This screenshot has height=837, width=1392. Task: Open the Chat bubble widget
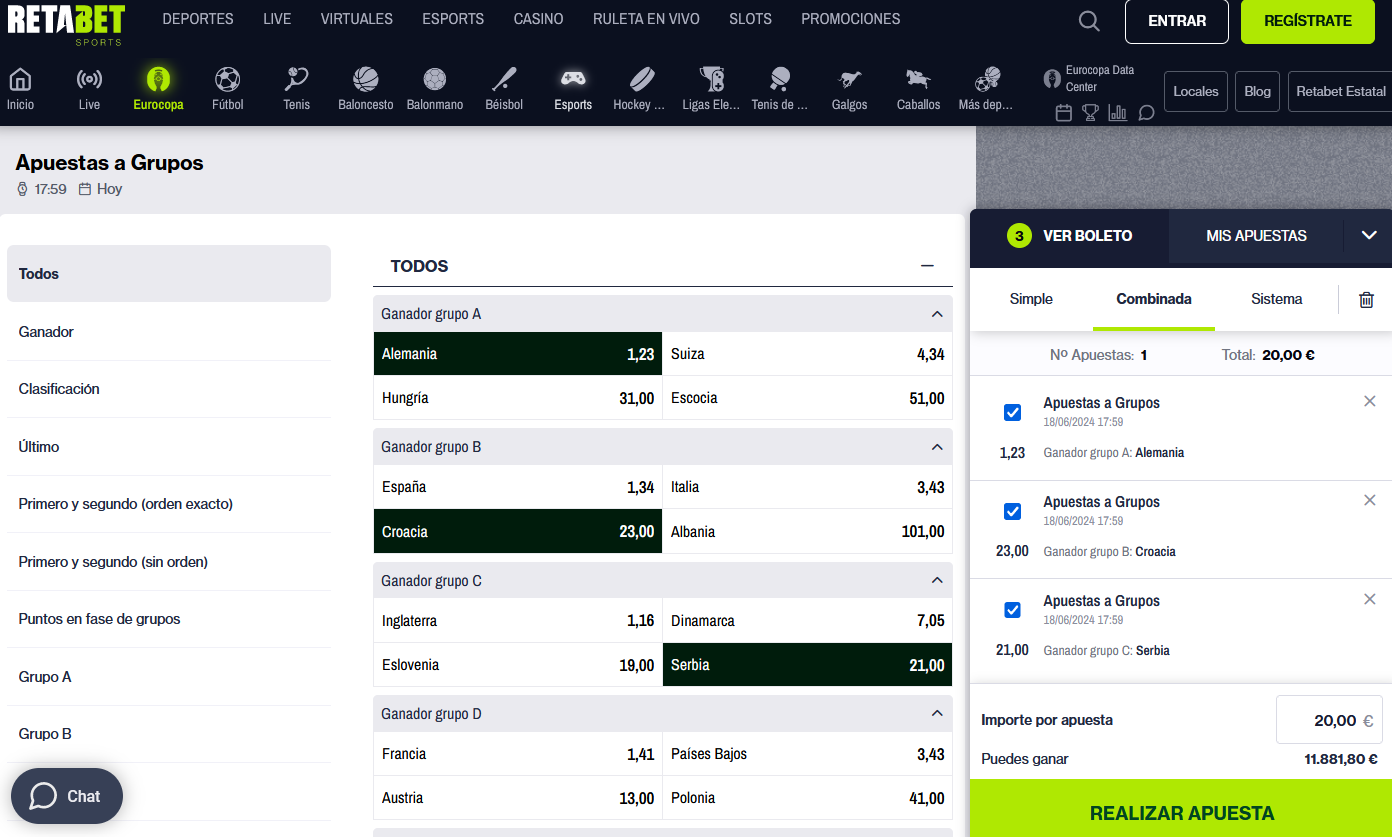pos(66,796)
